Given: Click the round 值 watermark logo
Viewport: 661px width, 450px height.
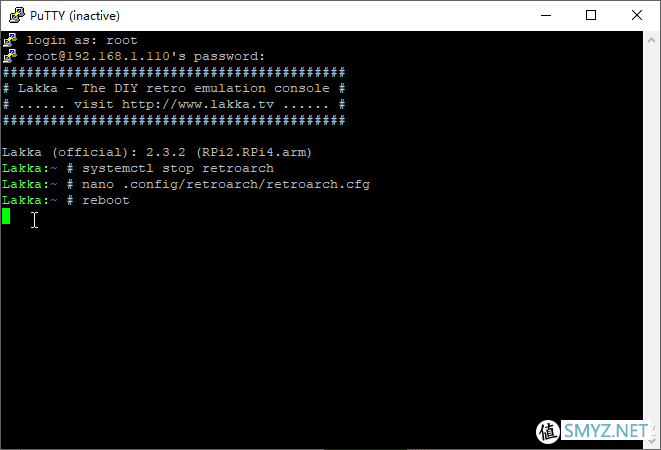Looking at the screenshot, I should 548,431.
